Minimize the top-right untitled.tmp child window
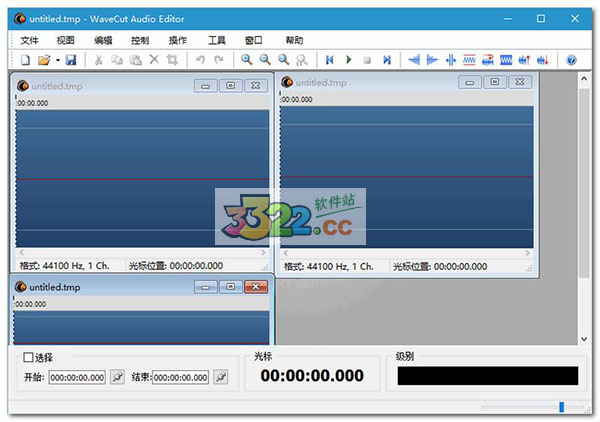This screenshot has width=600, height=422. [x=470, y=82]
